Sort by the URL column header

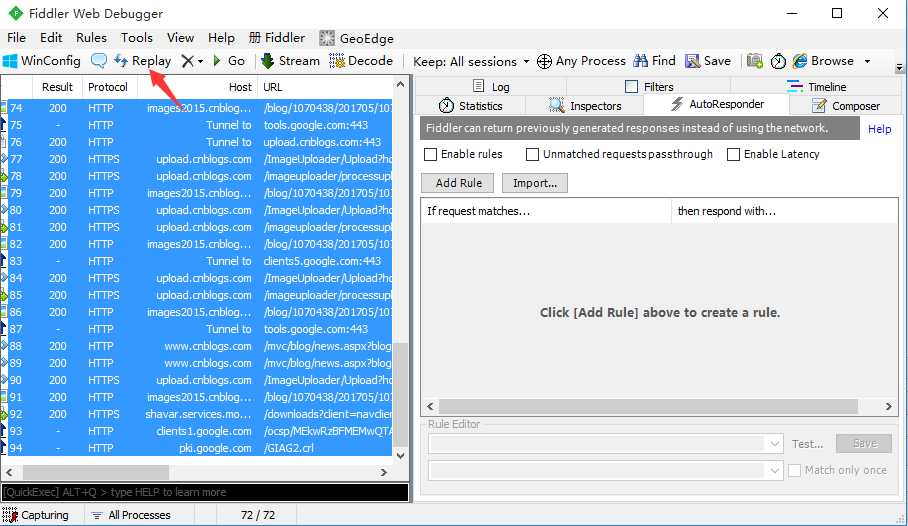click(325, 87)
